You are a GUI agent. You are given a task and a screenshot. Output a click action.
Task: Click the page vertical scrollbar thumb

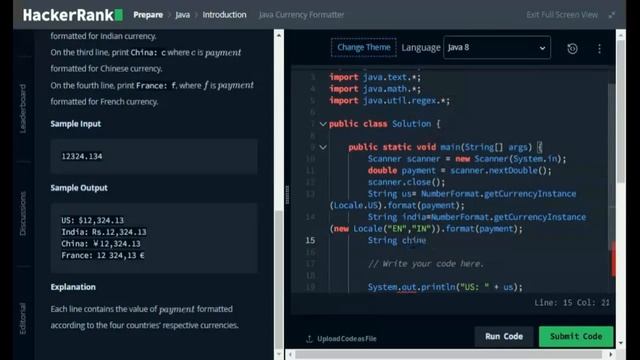click(621, 111)
